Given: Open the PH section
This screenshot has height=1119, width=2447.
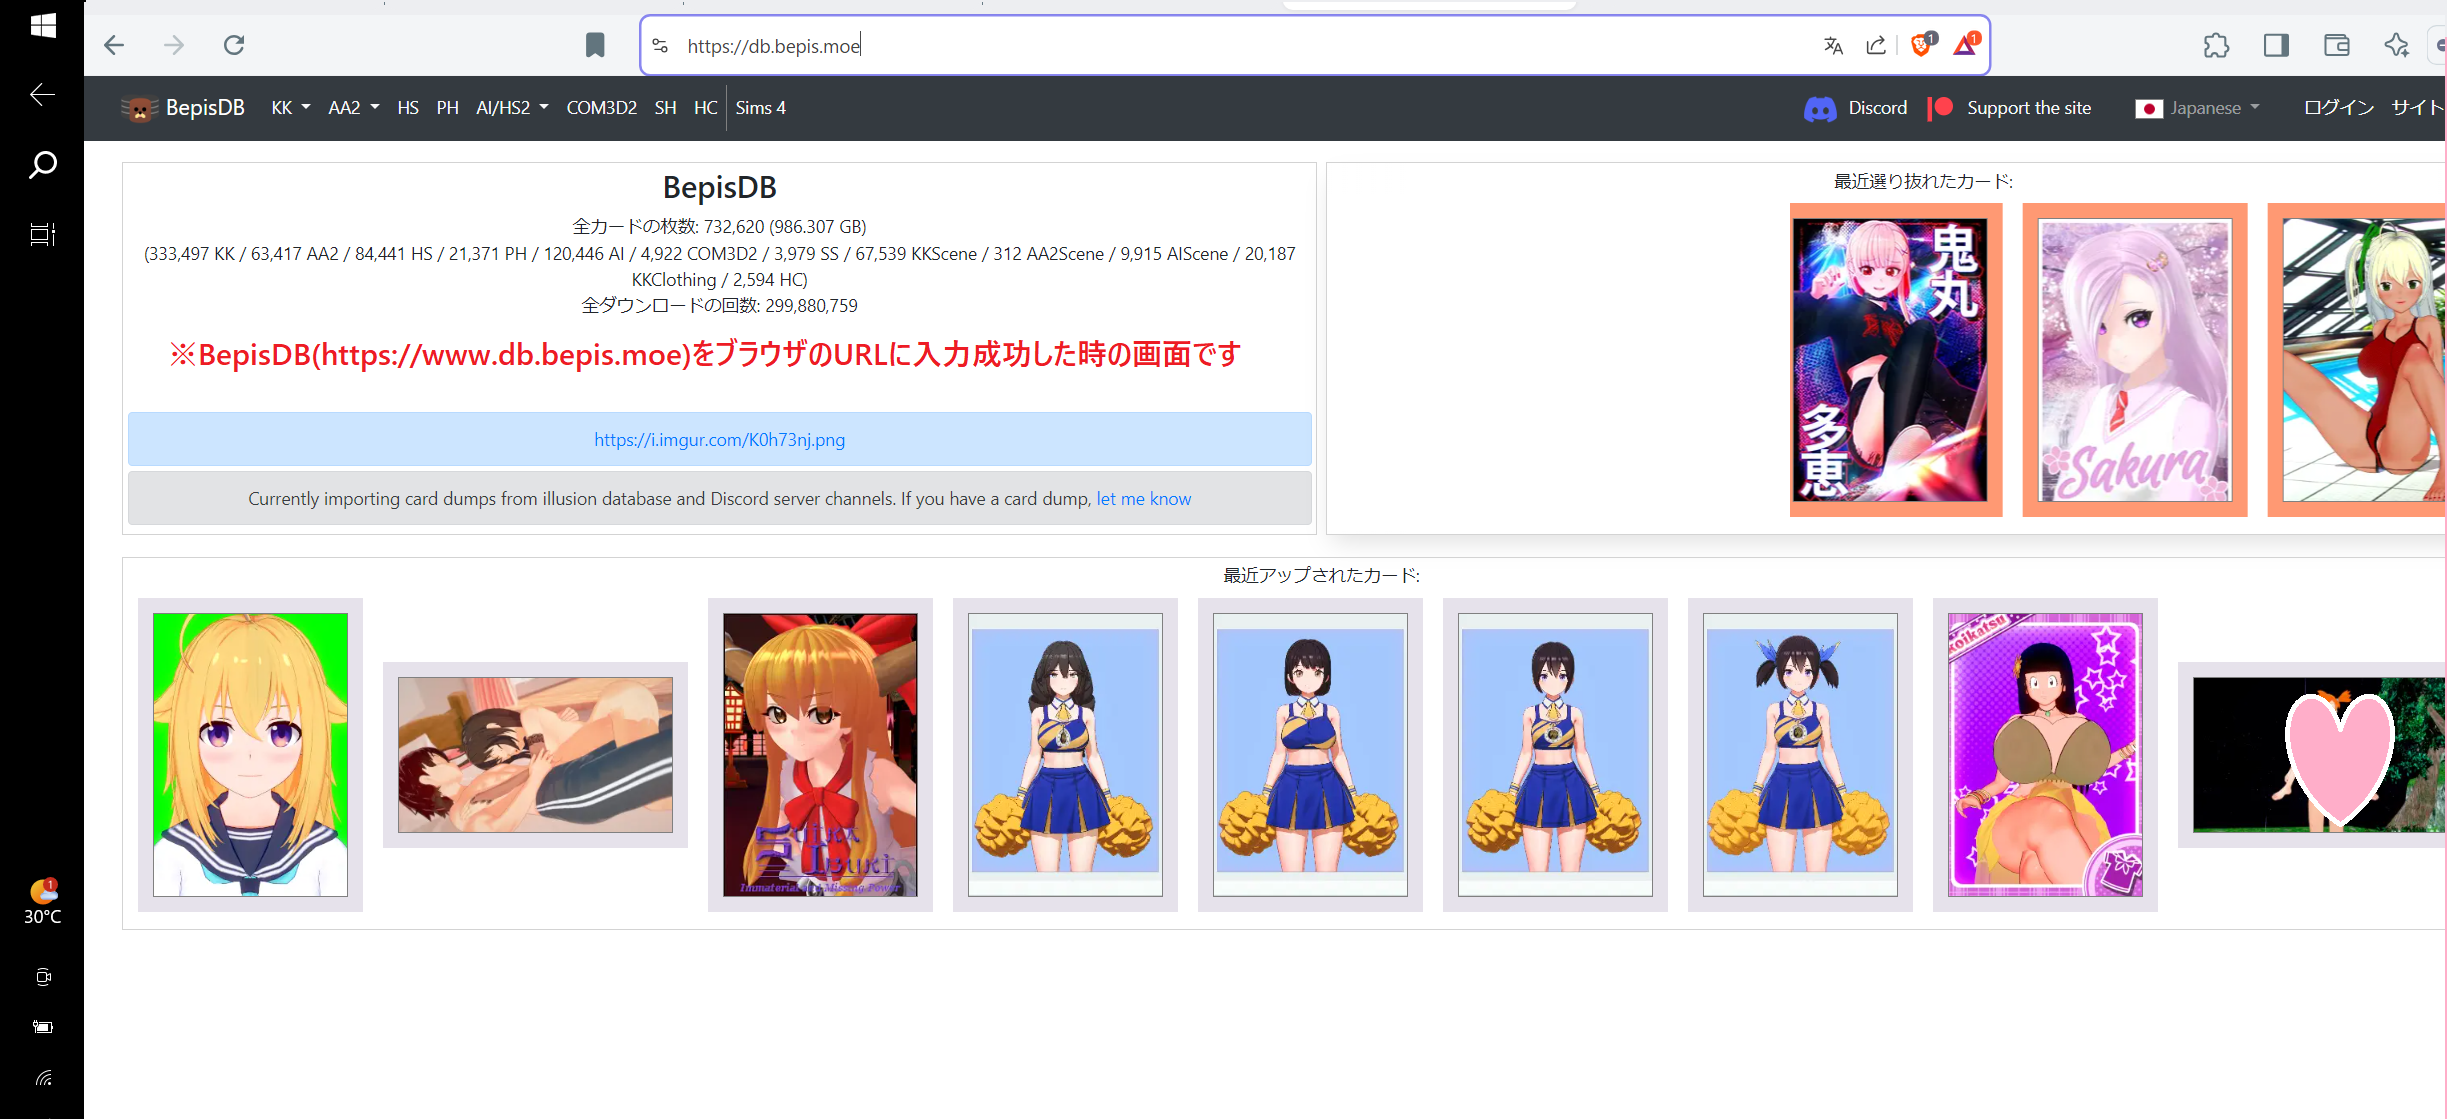Looking at the screenshot, I should [447, 108].
